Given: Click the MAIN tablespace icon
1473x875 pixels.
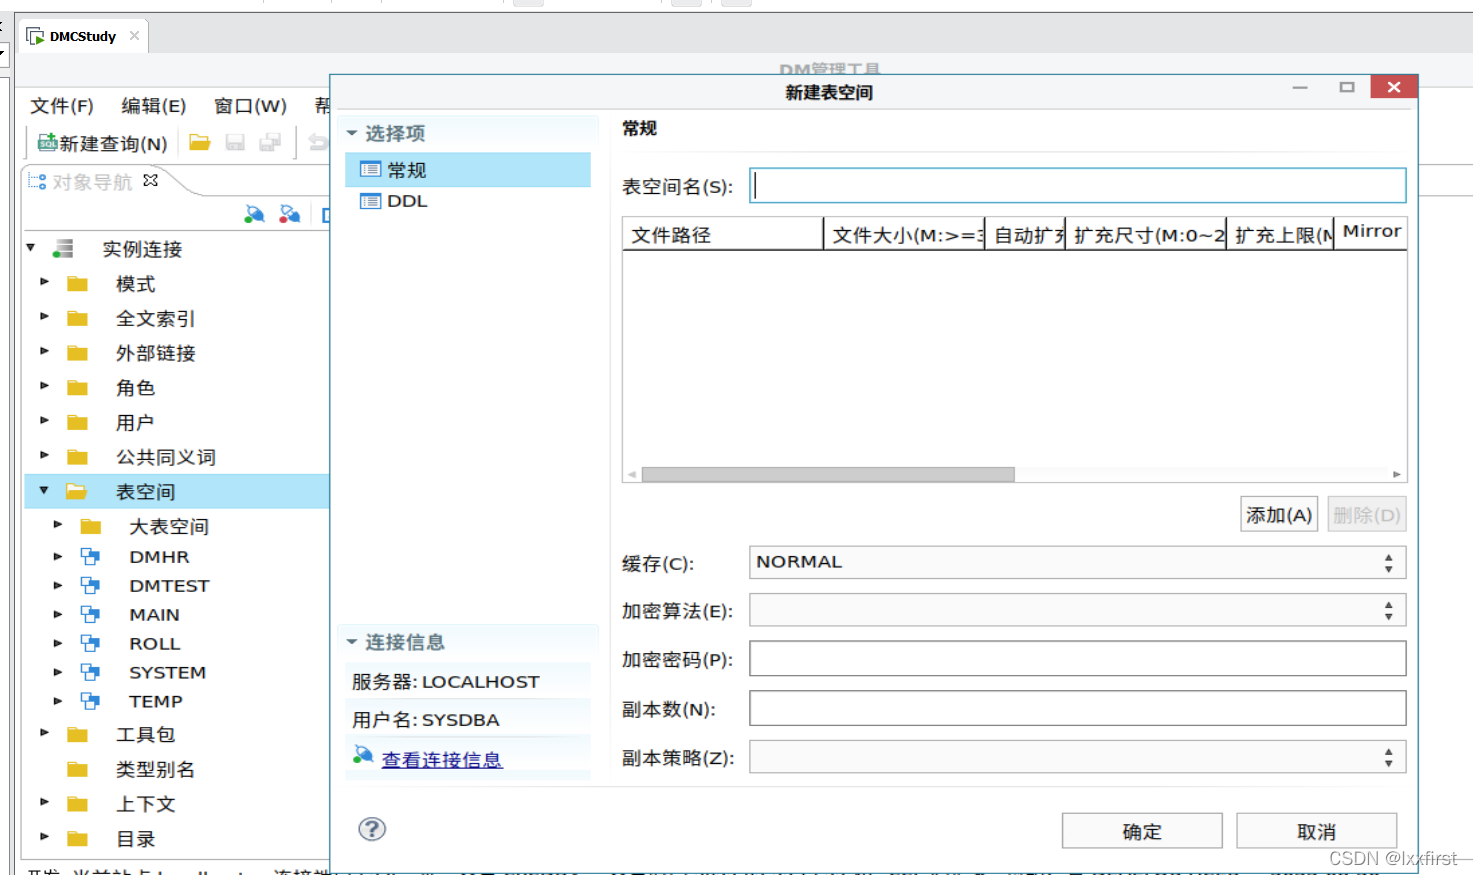Looking at the screenshot, I should coord(91,615).
